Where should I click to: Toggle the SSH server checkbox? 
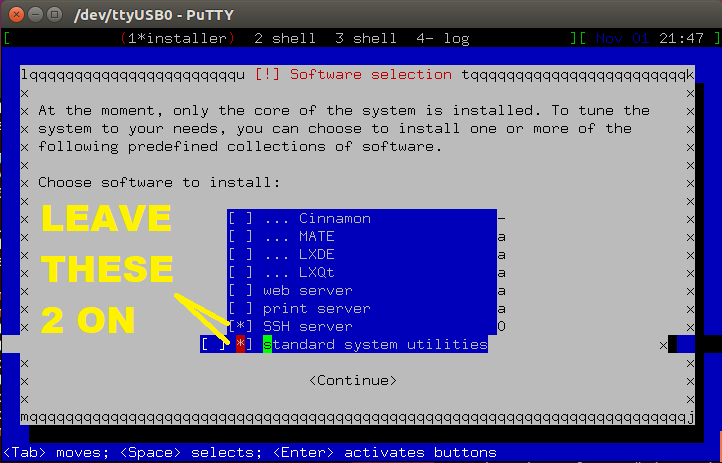pos(240,326)
